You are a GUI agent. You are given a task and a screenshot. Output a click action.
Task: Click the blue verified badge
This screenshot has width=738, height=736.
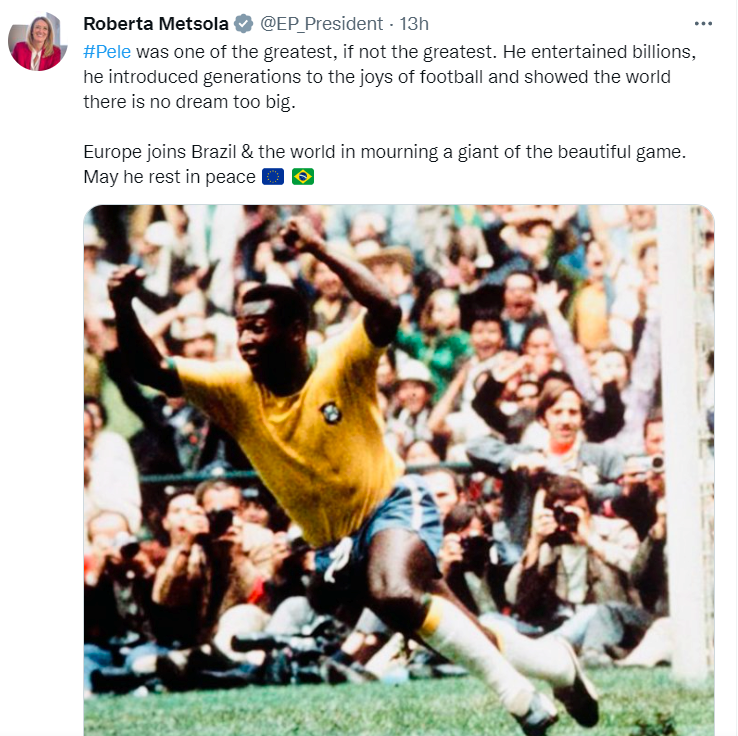(x=243, y=24)
